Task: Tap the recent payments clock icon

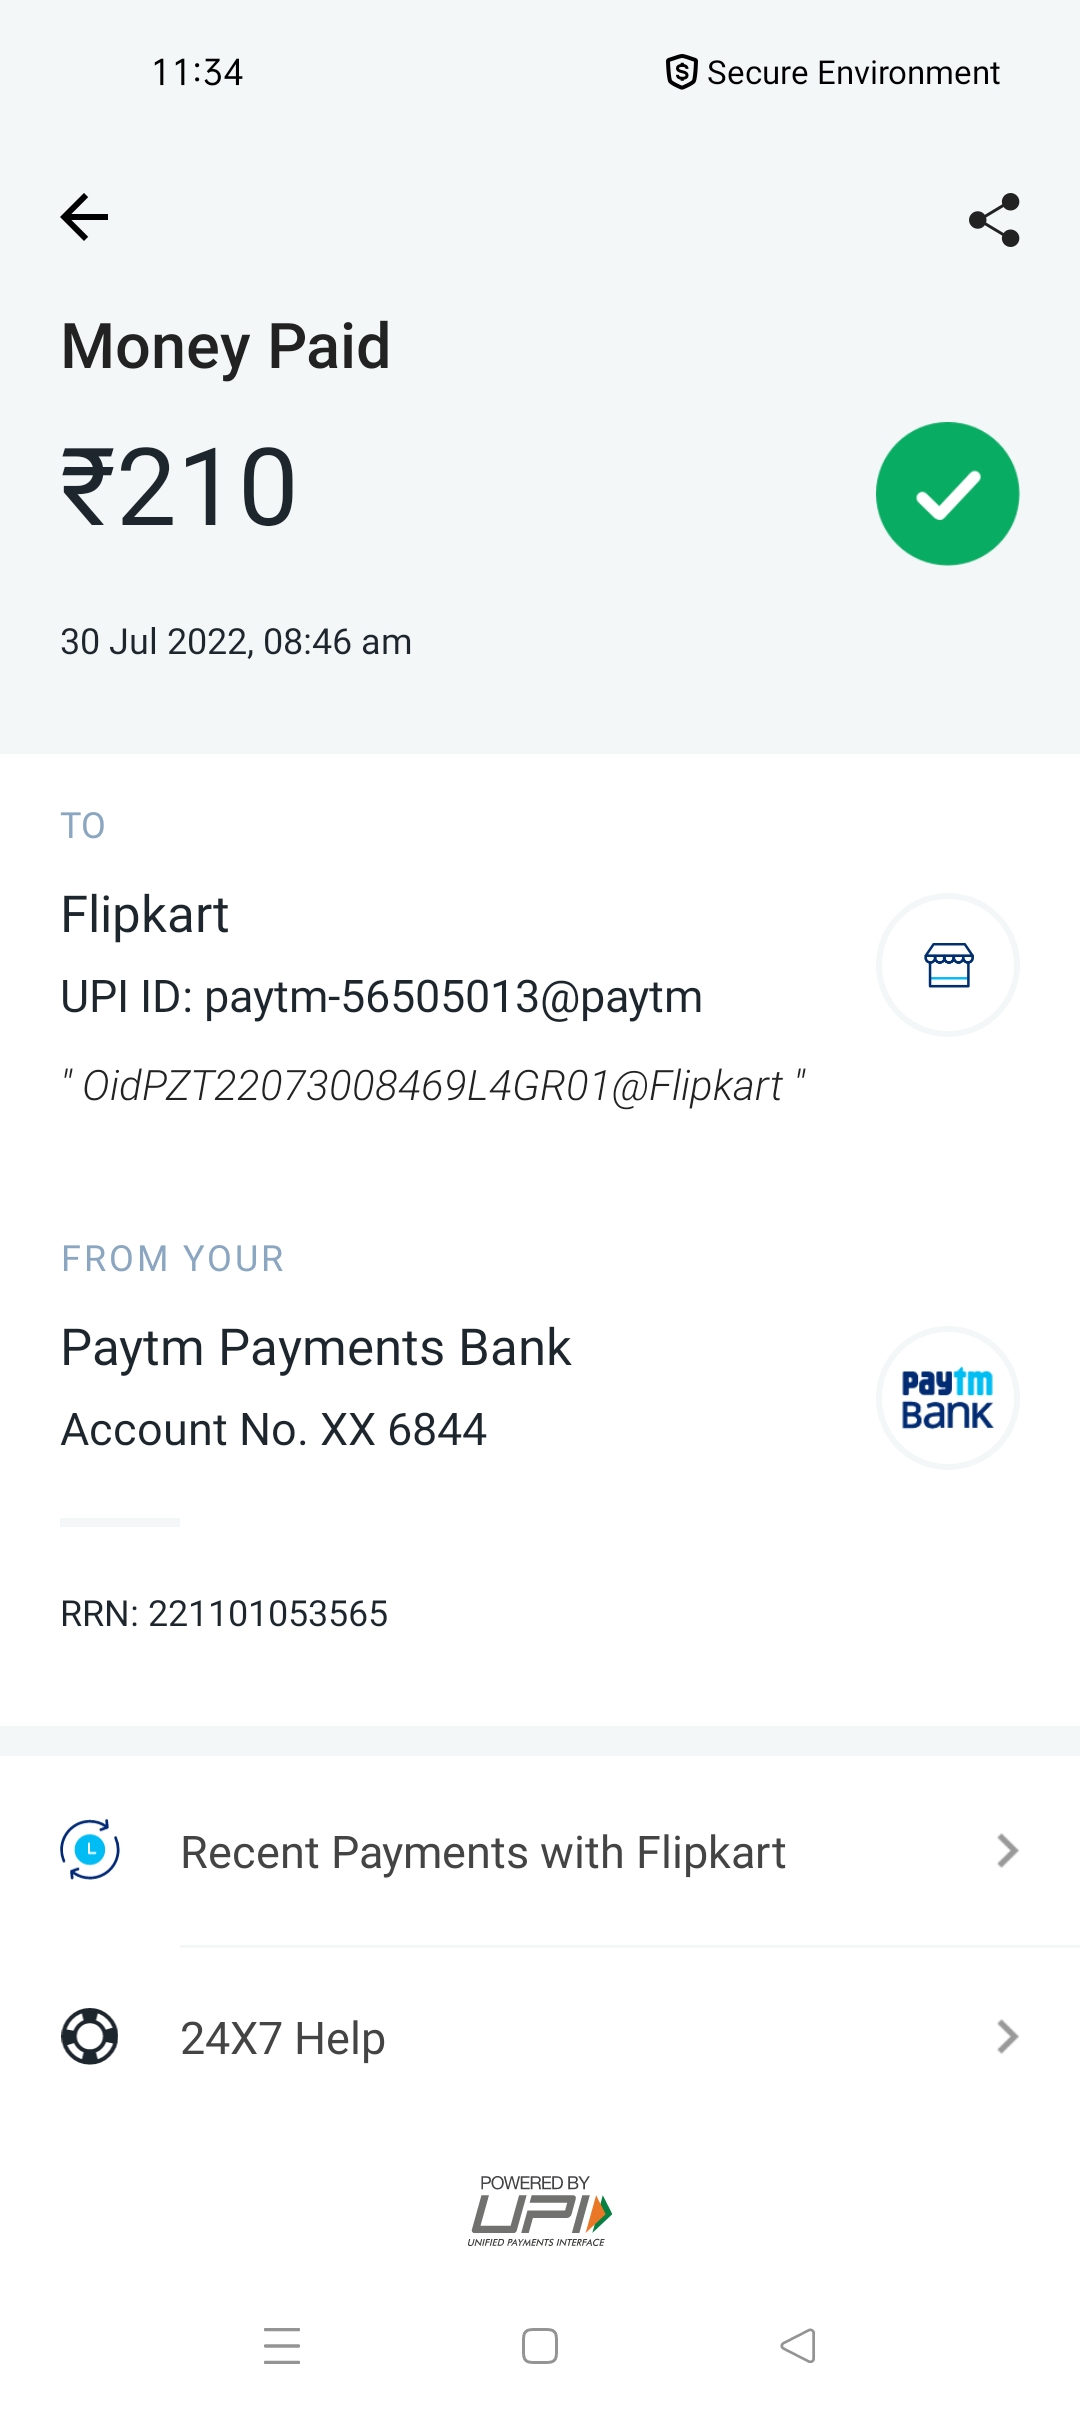Action: (x=90, y=1851)
